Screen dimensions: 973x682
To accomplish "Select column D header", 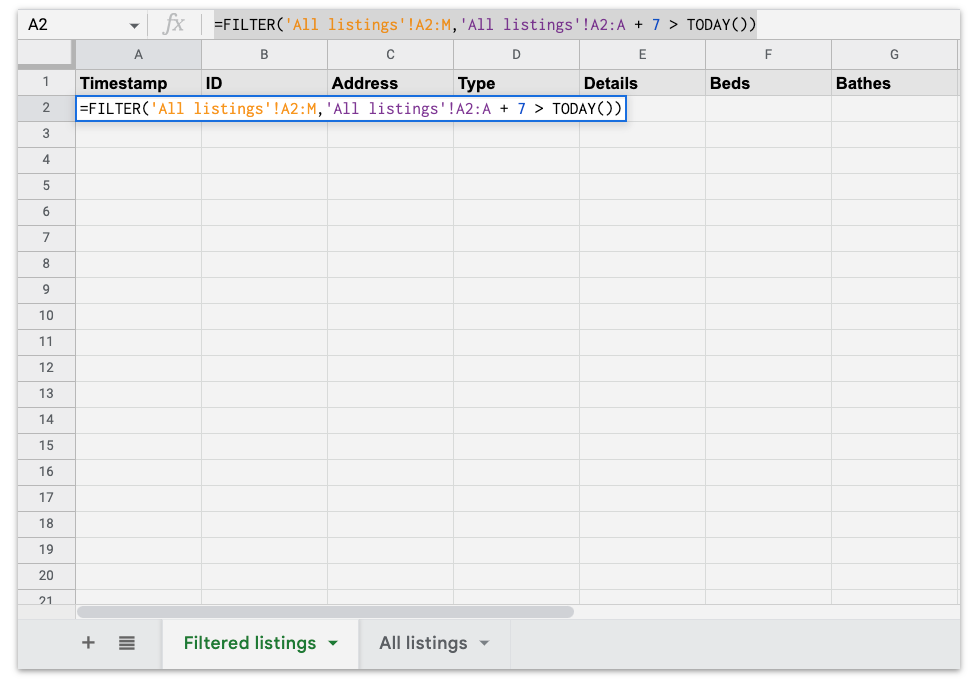I will (516, 55).
